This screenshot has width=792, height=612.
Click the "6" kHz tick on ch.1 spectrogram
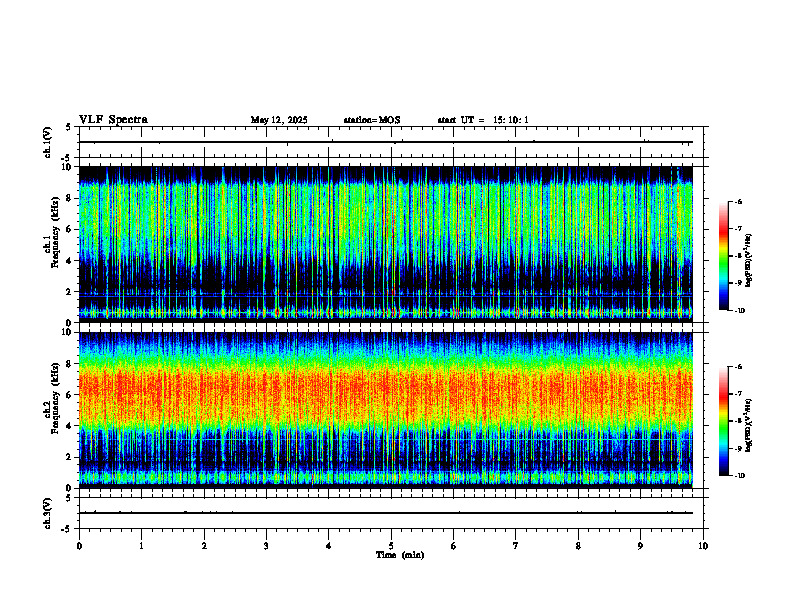[70, 229]
